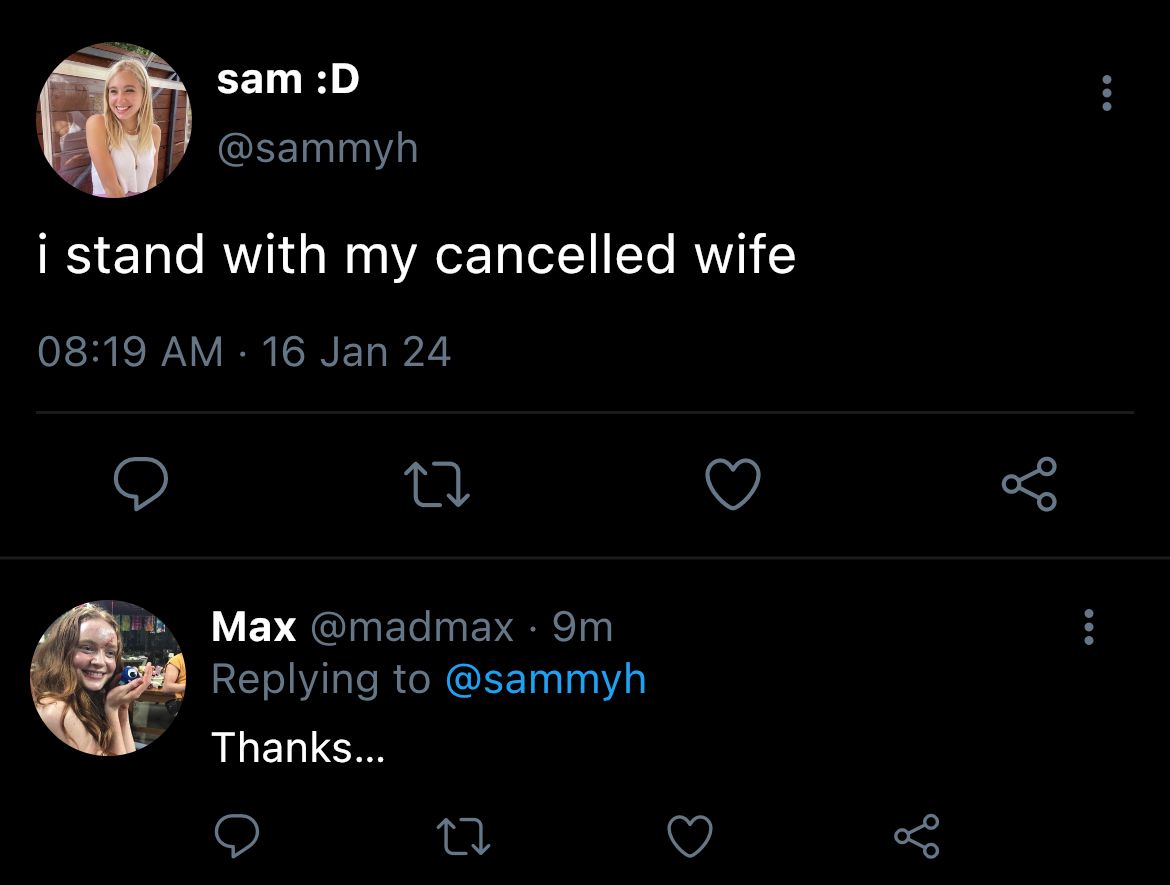Retweet Max's reply
The image size is (1170, 885).
click(x=463, y=836)
